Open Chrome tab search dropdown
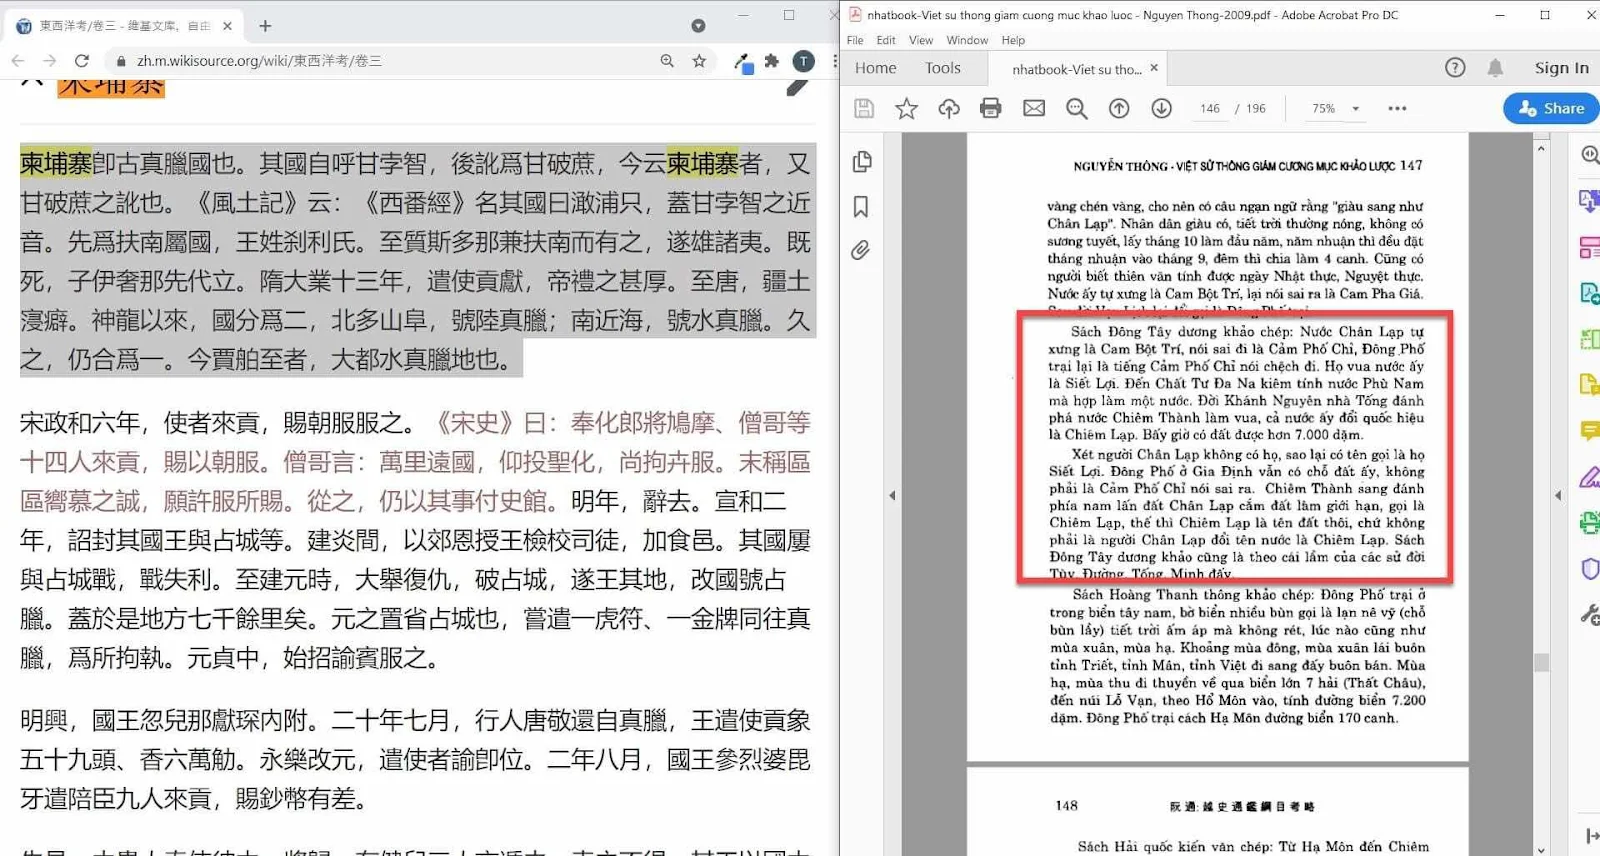This screenshot has height=856, width=1600. (x=698, y=26)
